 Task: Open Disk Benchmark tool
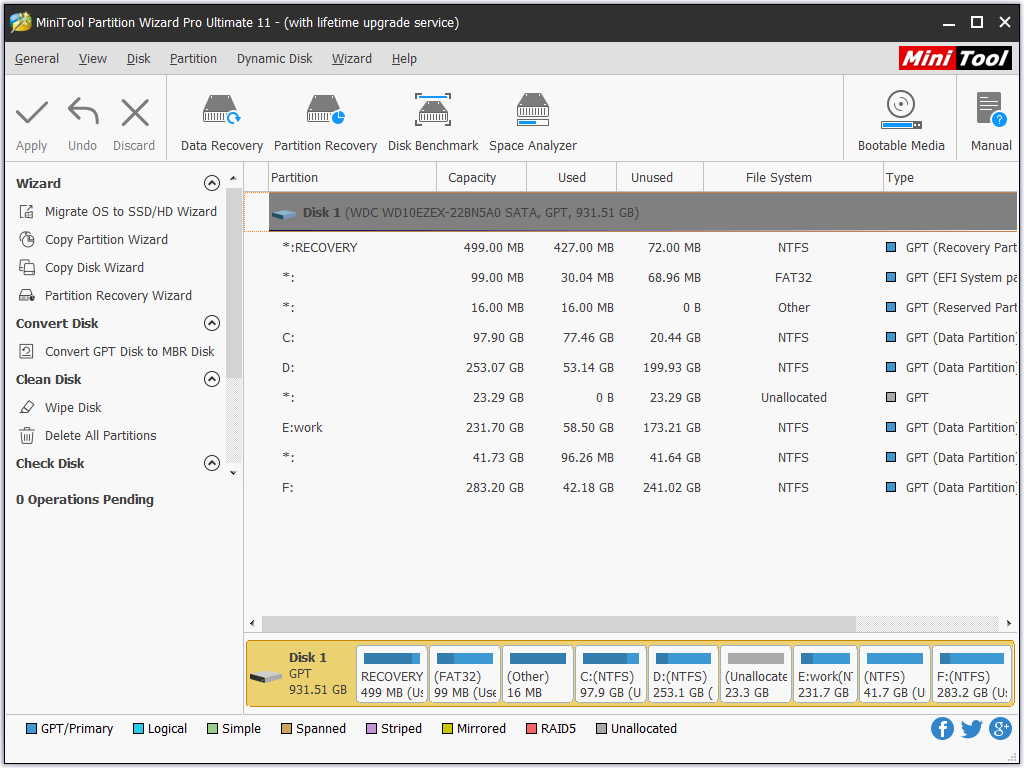point(432,123)
